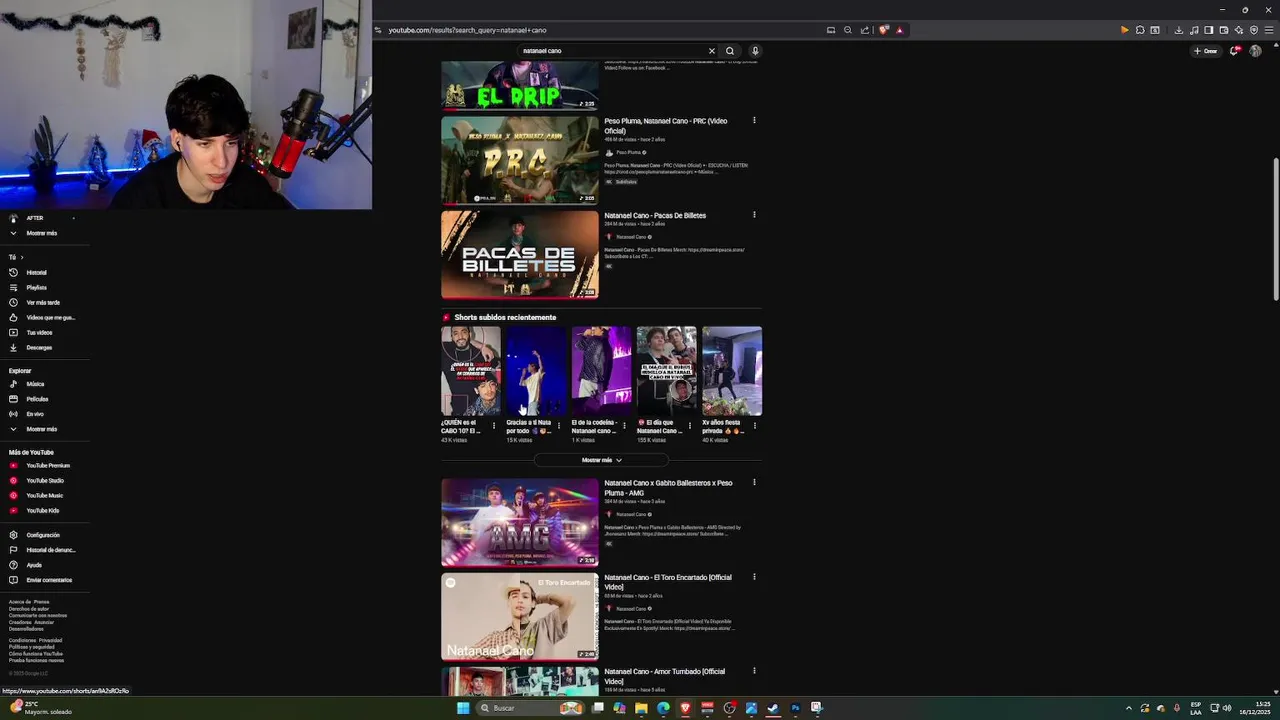The height and width of the screenshot is (720, 1280).
Task: Click the browser share icon
Action: 865,30
